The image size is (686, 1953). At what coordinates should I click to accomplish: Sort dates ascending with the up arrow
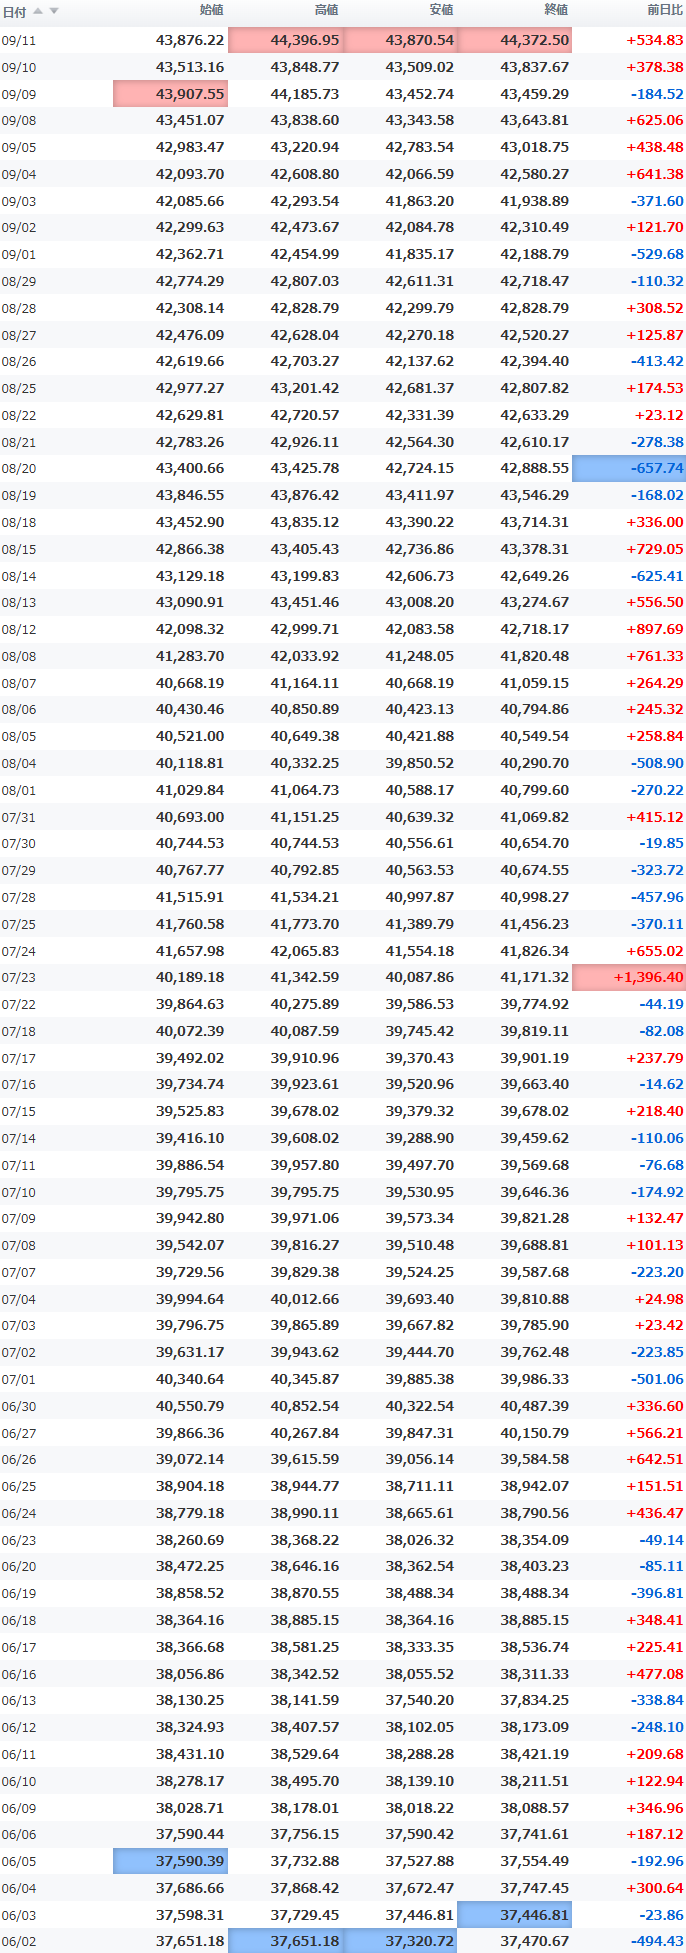(38, 11)
